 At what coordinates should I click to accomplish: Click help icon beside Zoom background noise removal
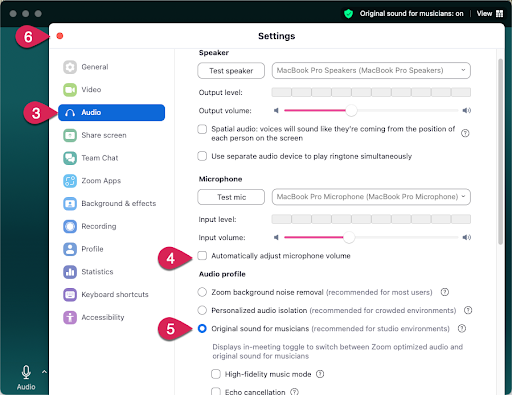click(445, 292)
